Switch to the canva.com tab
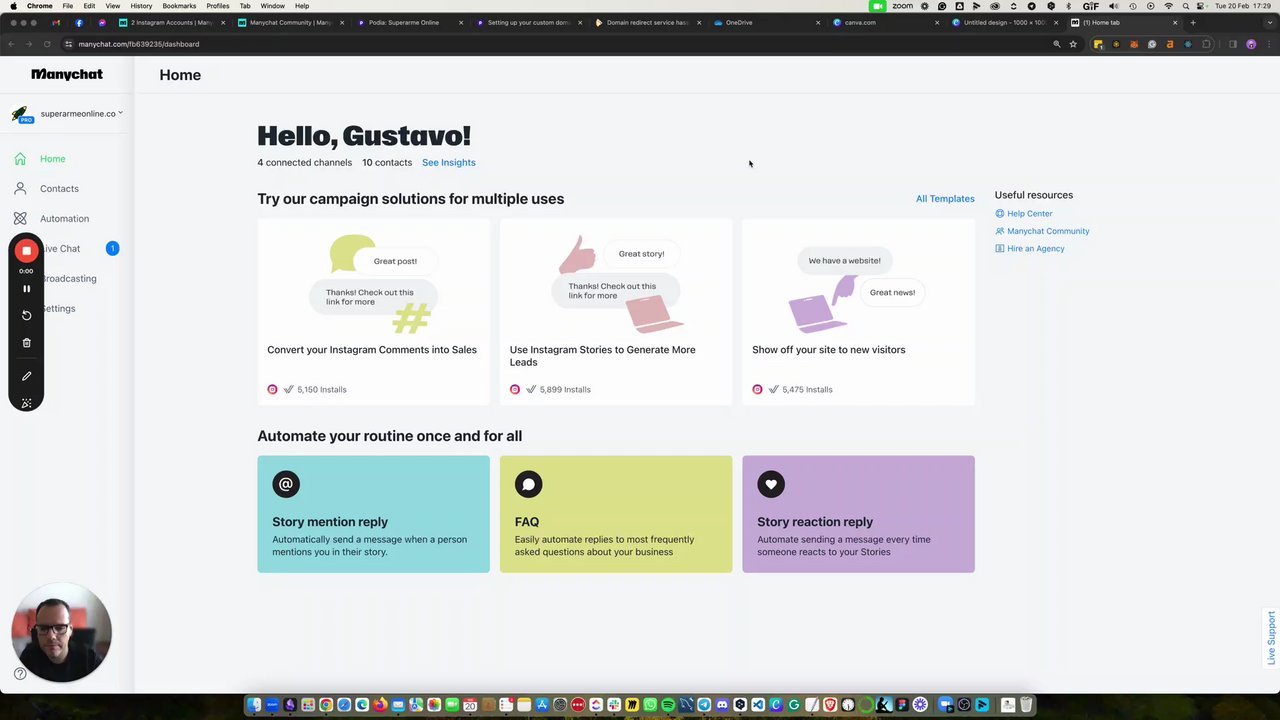This screenshot has height=720, width=1280. [884, 22]
